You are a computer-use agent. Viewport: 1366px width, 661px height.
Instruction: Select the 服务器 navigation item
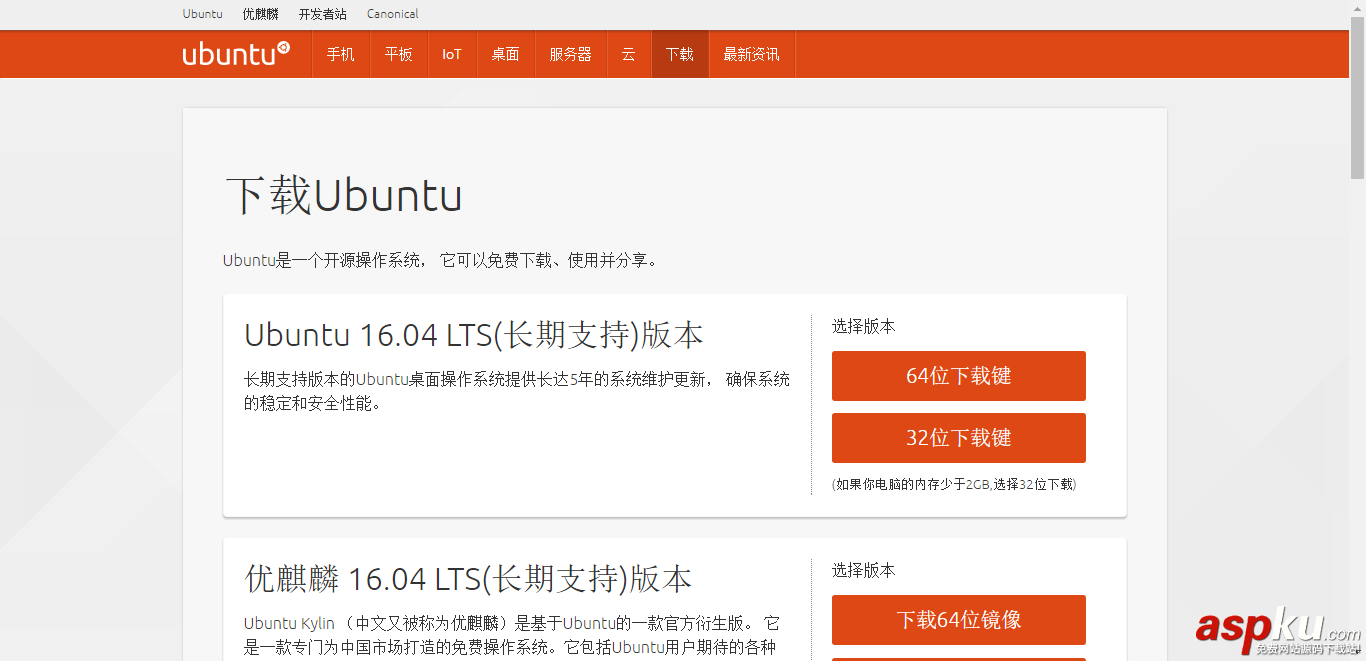pos(570,54)
